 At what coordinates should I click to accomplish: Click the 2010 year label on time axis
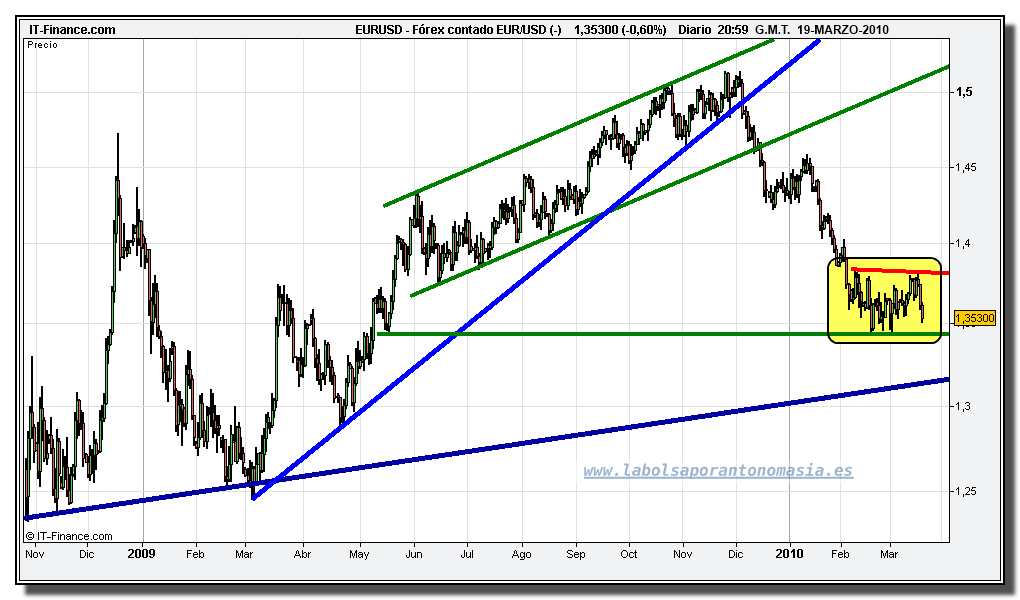point(789,554)
